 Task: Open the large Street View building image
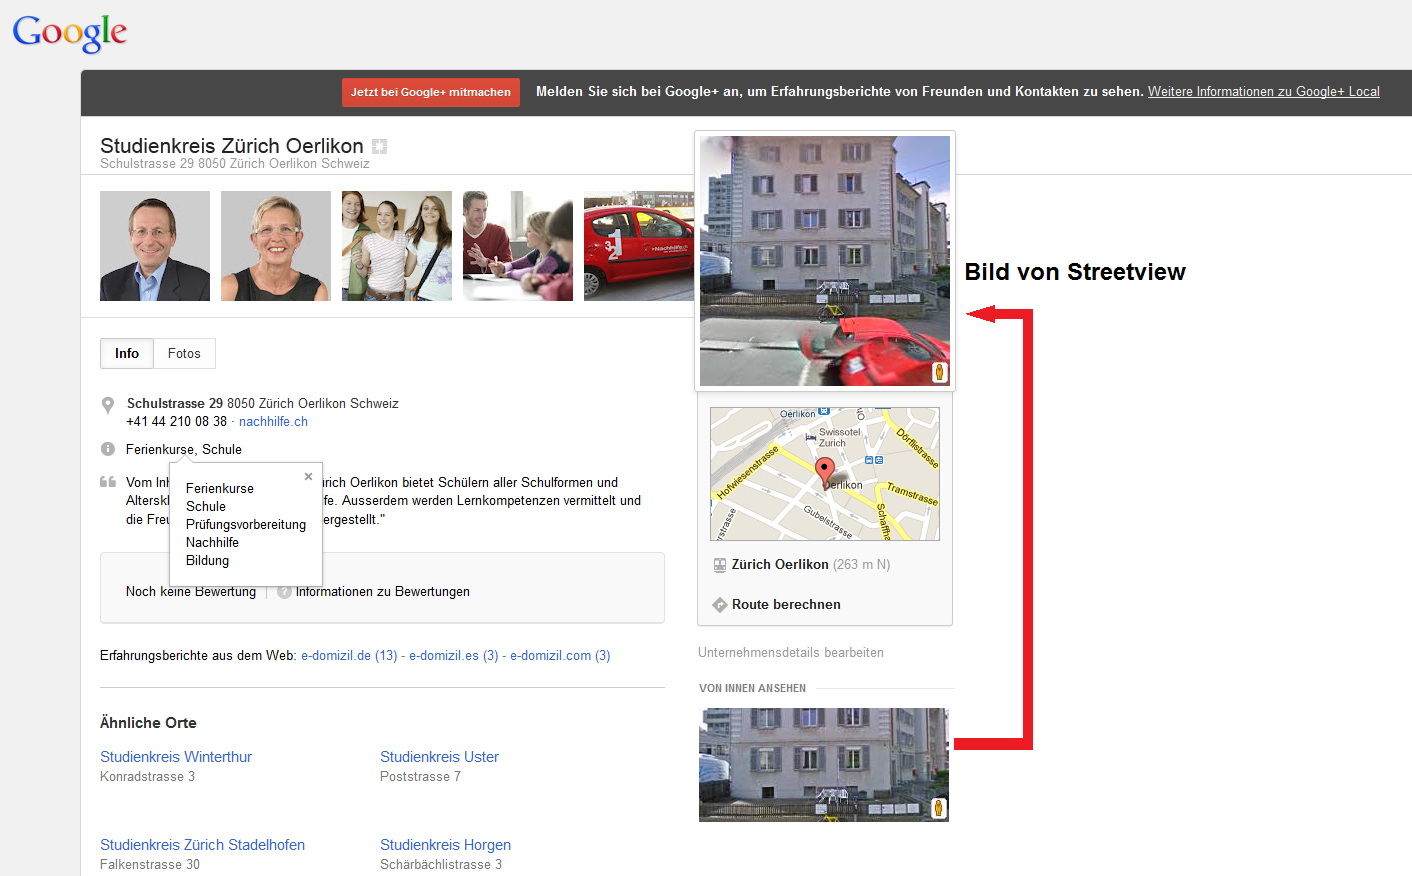coord(825,261)
